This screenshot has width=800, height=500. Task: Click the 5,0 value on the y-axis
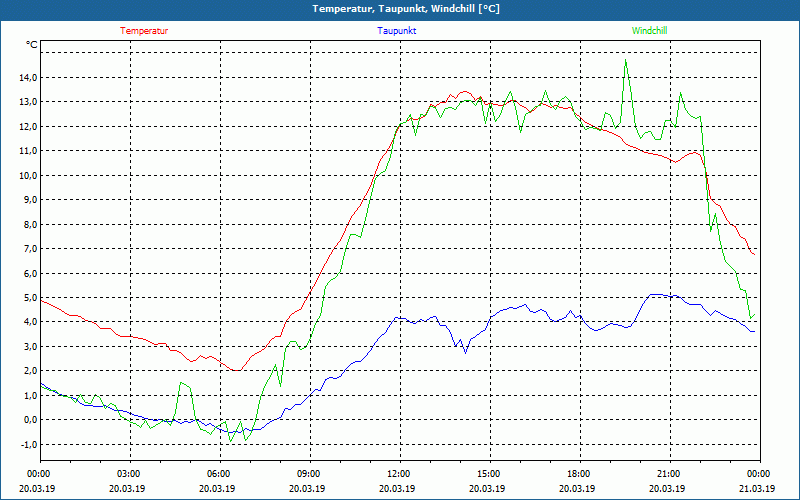(28, 298)
